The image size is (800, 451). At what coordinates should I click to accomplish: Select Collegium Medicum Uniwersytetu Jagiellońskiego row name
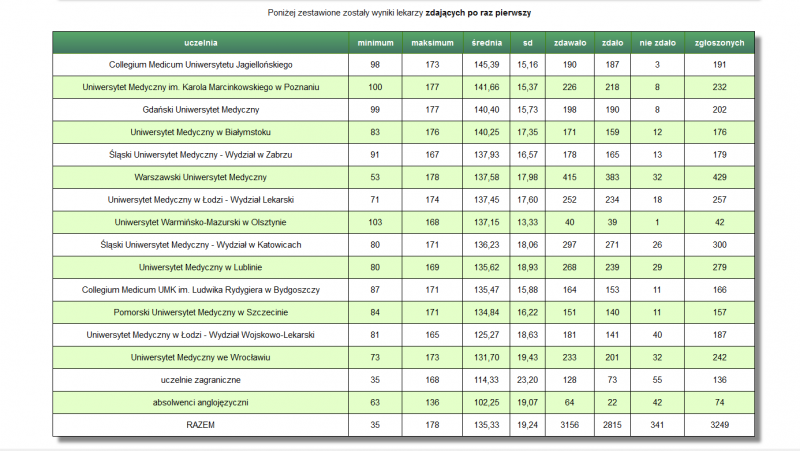(x=201, y=64)
